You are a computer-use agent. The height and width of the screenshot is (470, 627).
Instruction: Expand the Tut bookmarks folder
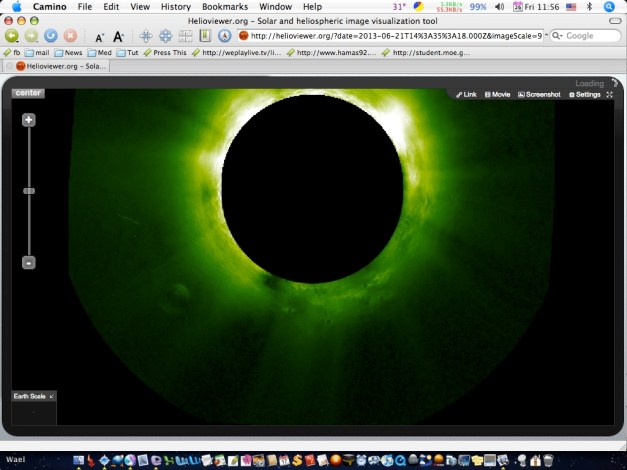pos(128,53)
